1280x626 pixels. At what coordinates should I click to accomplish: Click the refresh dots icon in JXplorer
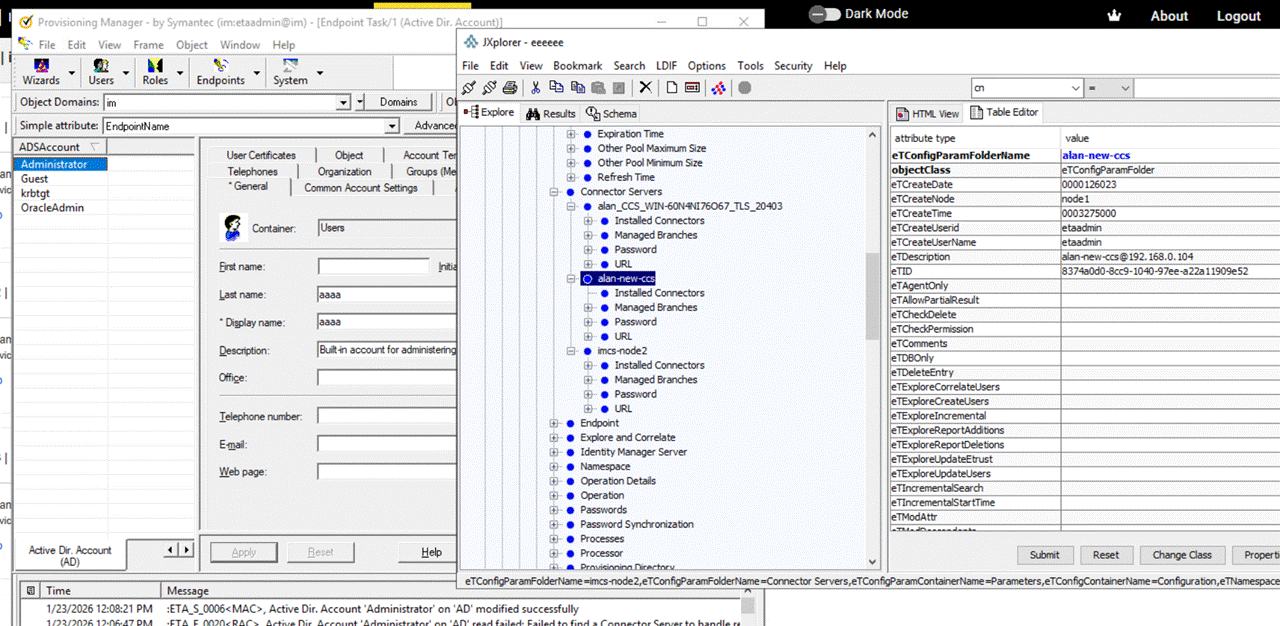pos(718,88)
